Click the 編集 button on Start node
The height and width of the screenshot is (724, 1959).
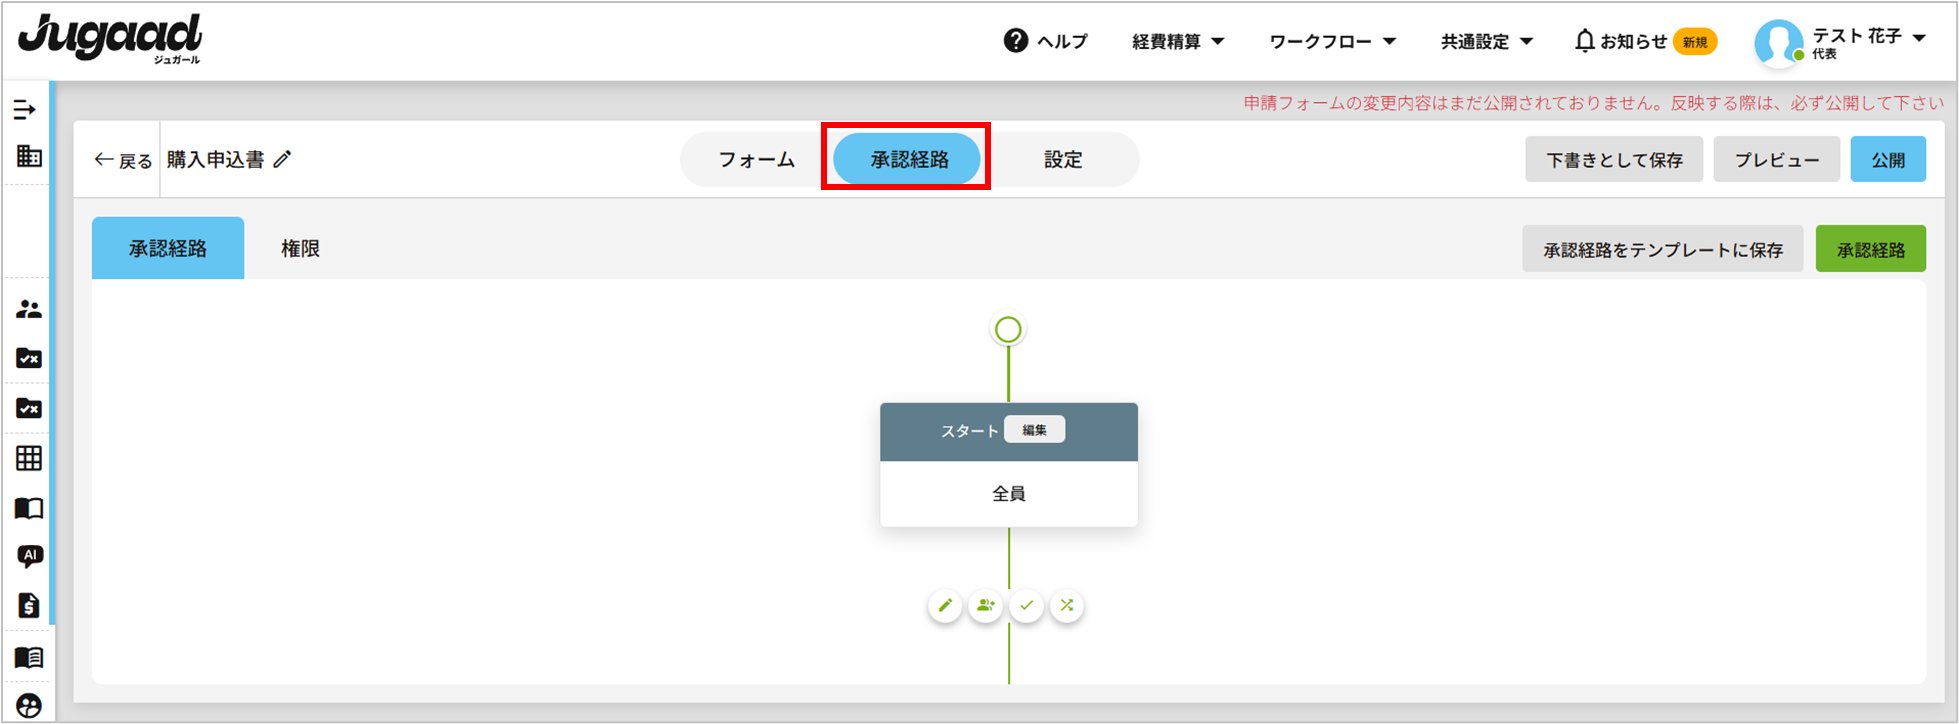coord(1034,430)
